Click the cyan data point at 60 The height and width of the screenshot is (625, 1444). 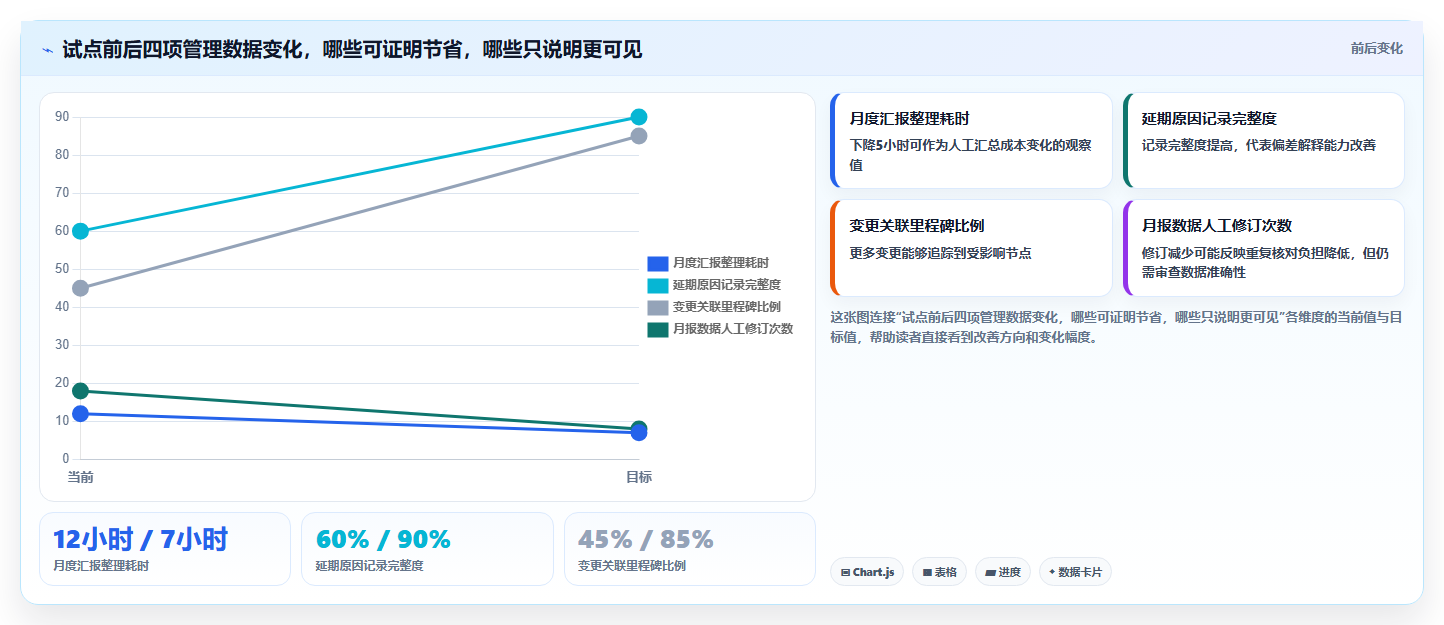click(80, 231)
